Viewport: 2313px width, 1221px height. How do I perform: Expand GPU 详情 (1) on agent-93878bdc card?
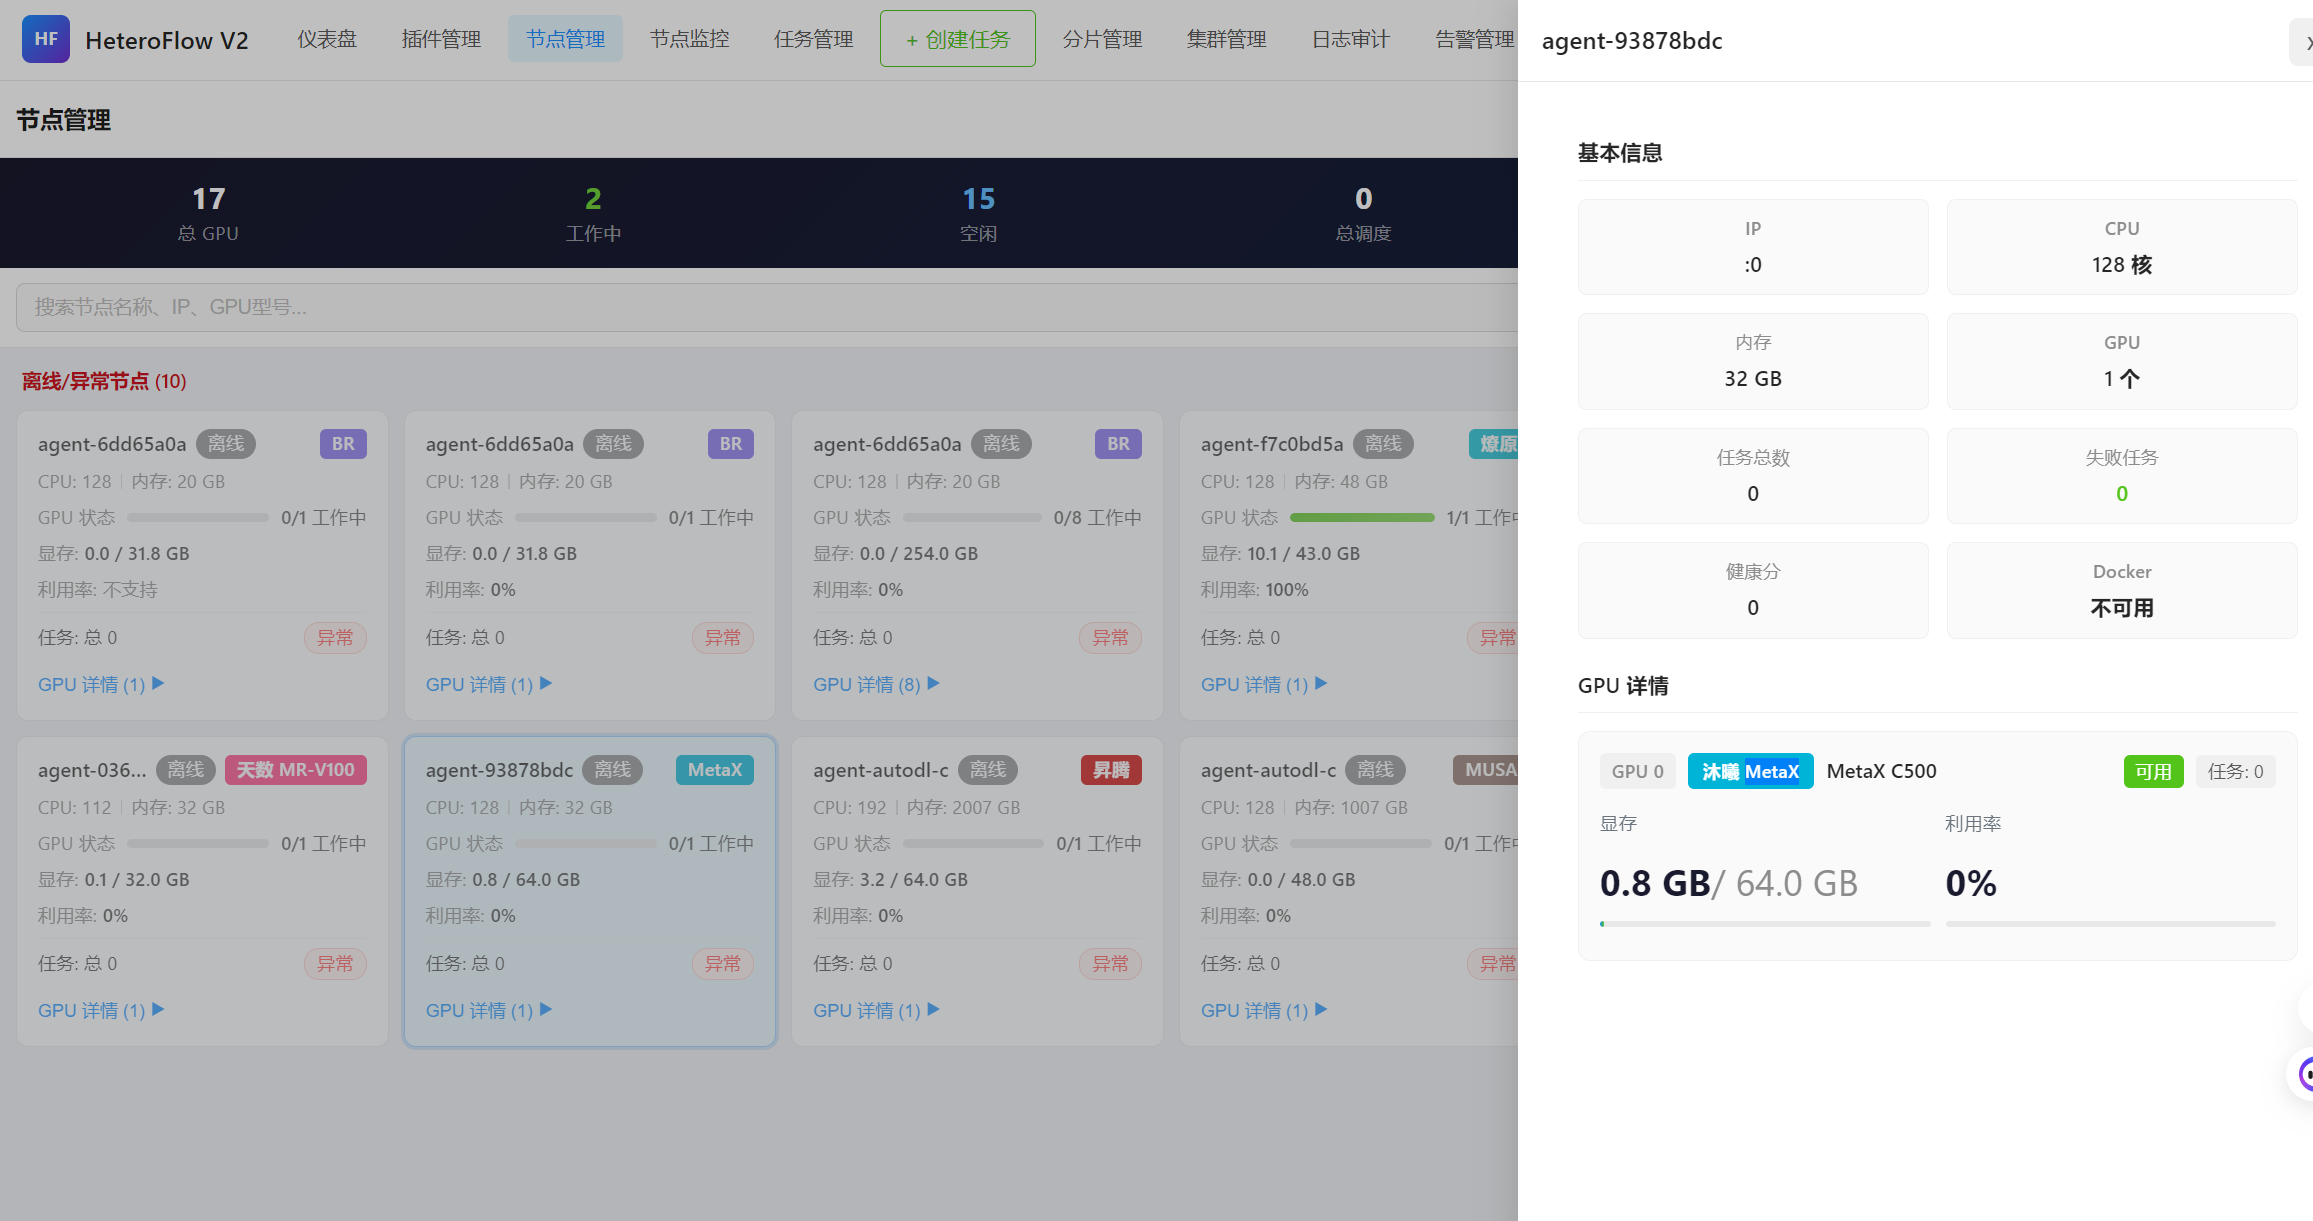(x=488, y=1010)
